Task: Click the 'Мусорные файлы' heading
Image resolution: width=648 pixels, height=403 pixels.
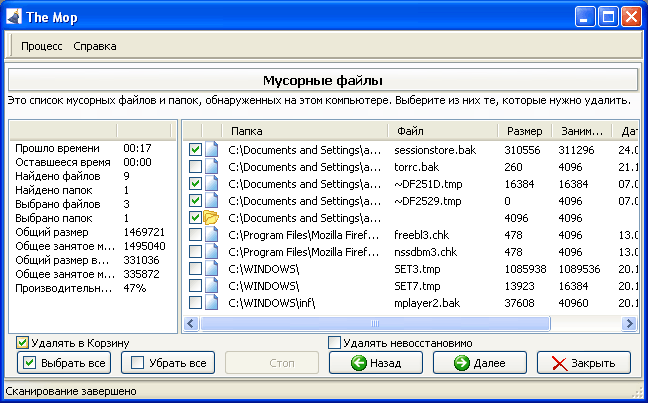Action: 323,80
